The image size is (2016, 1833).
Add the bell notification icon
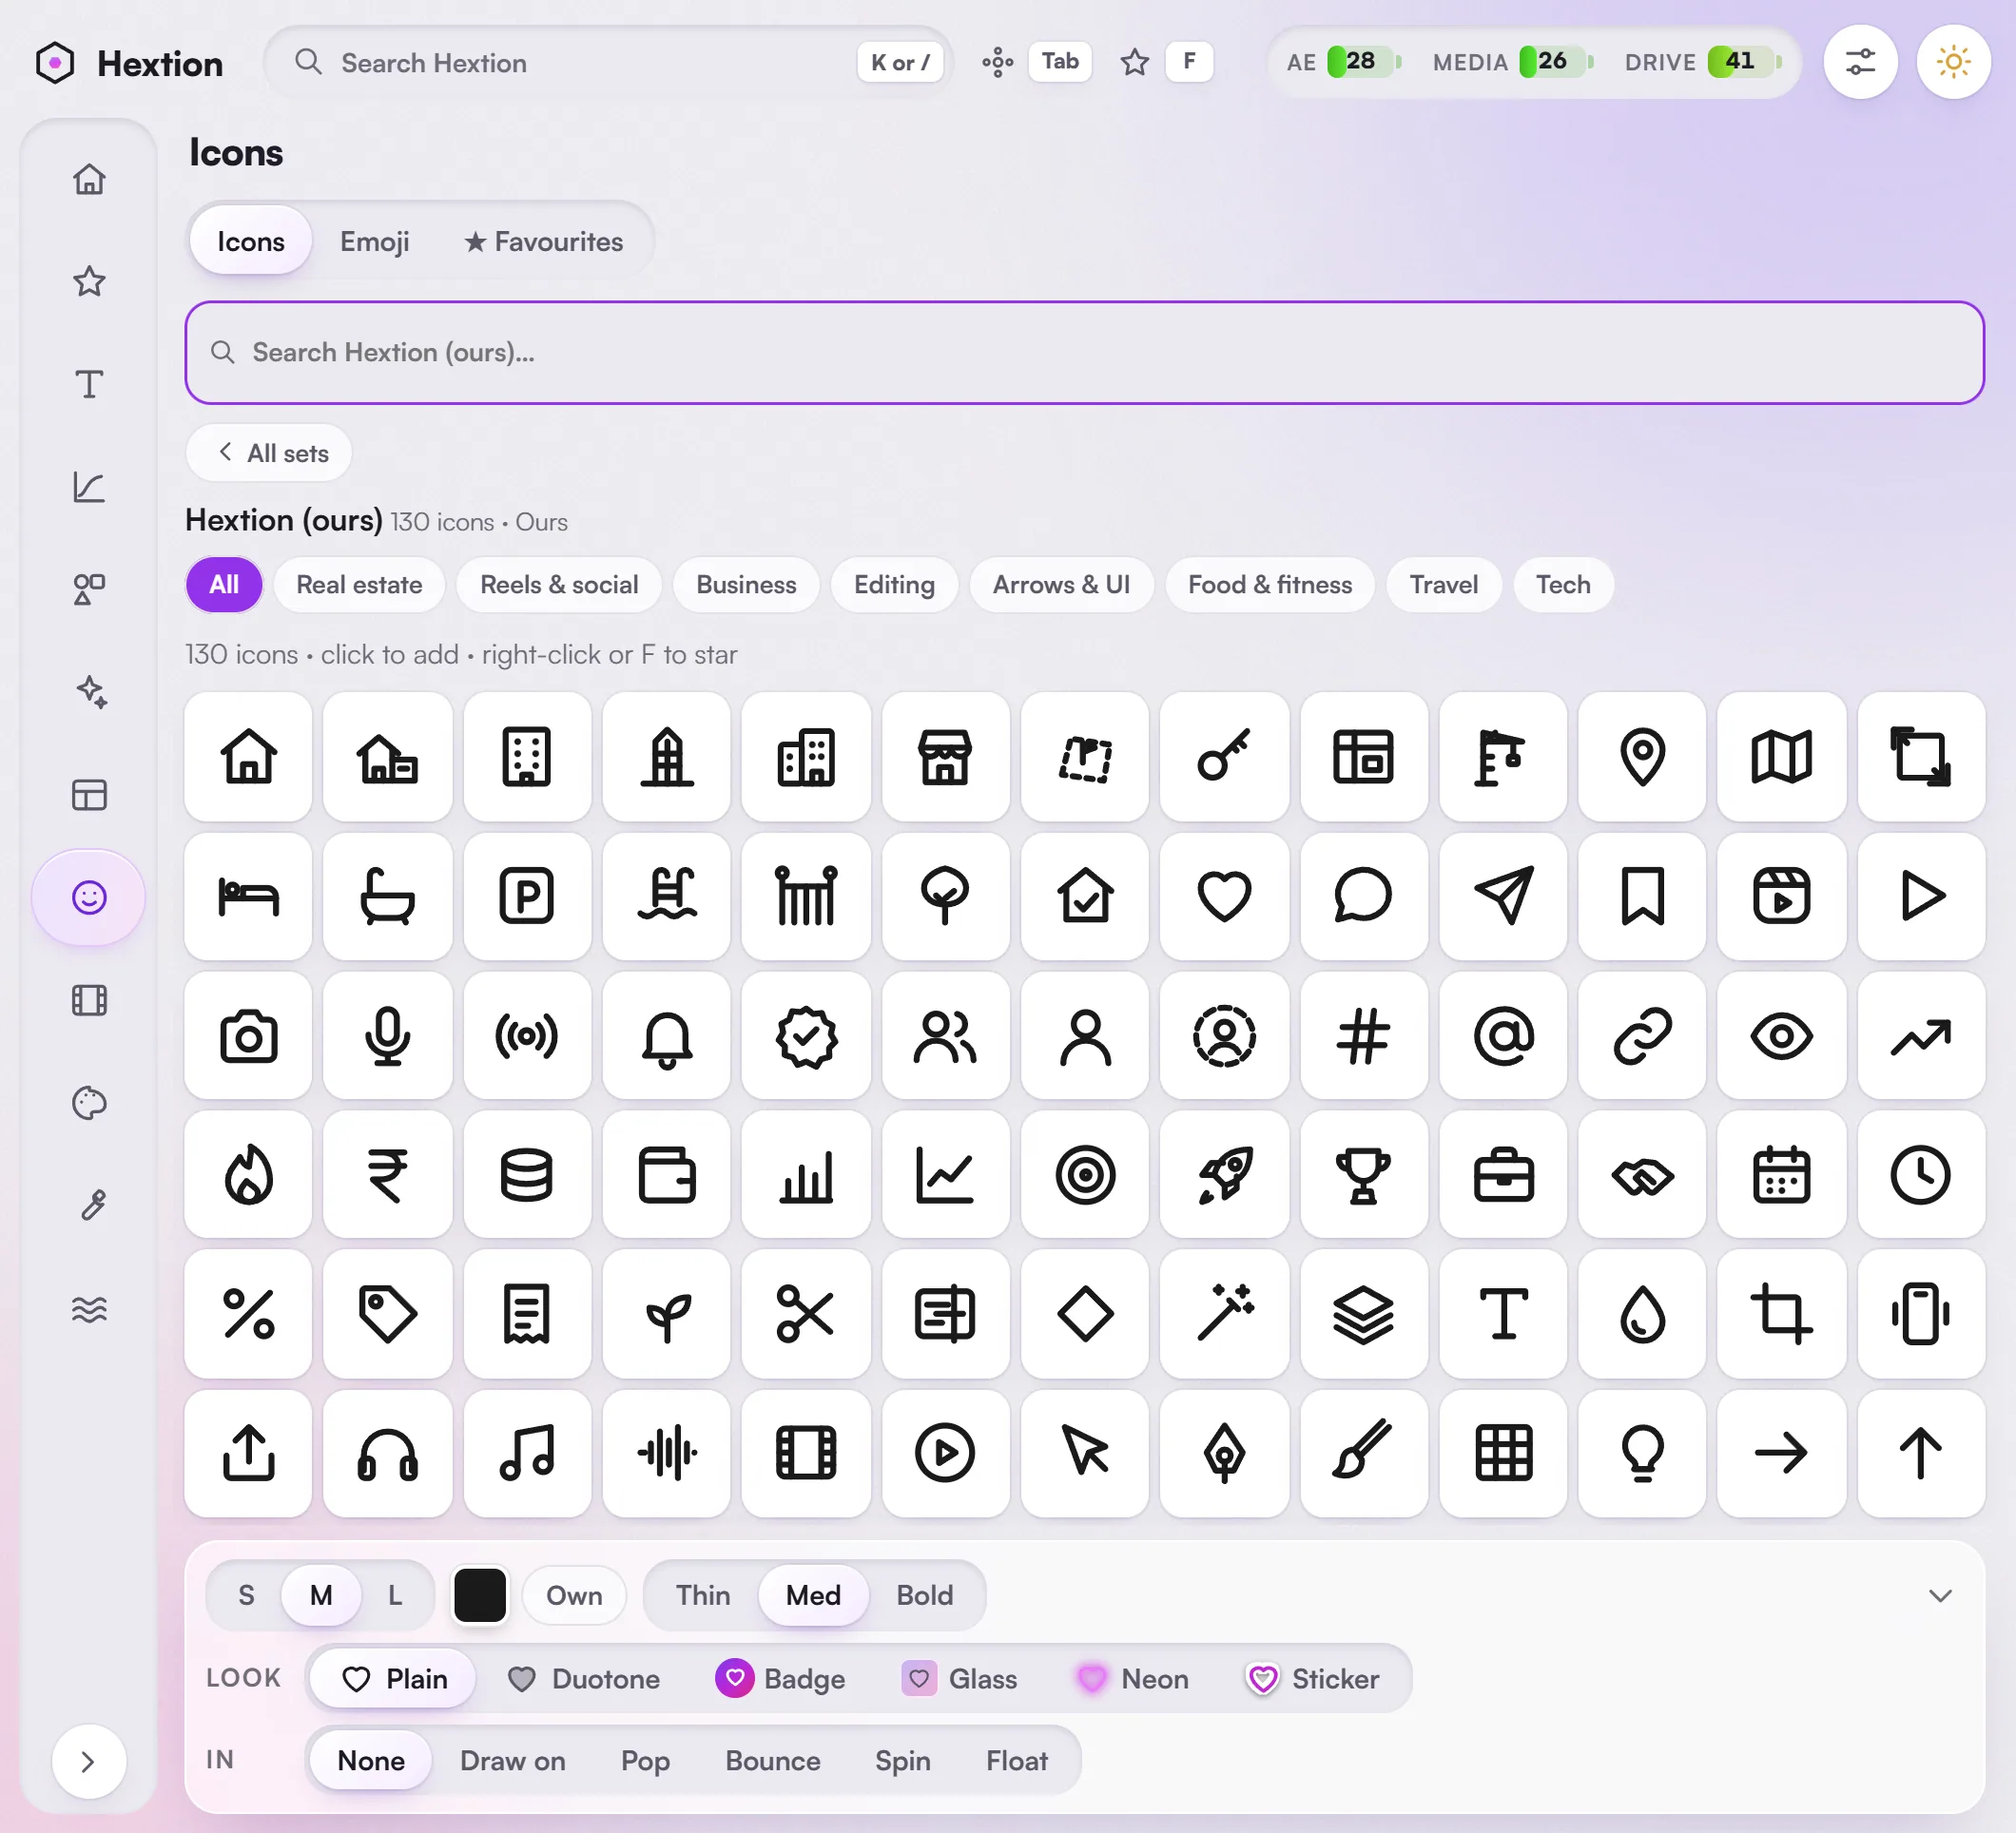point(666,1035)
